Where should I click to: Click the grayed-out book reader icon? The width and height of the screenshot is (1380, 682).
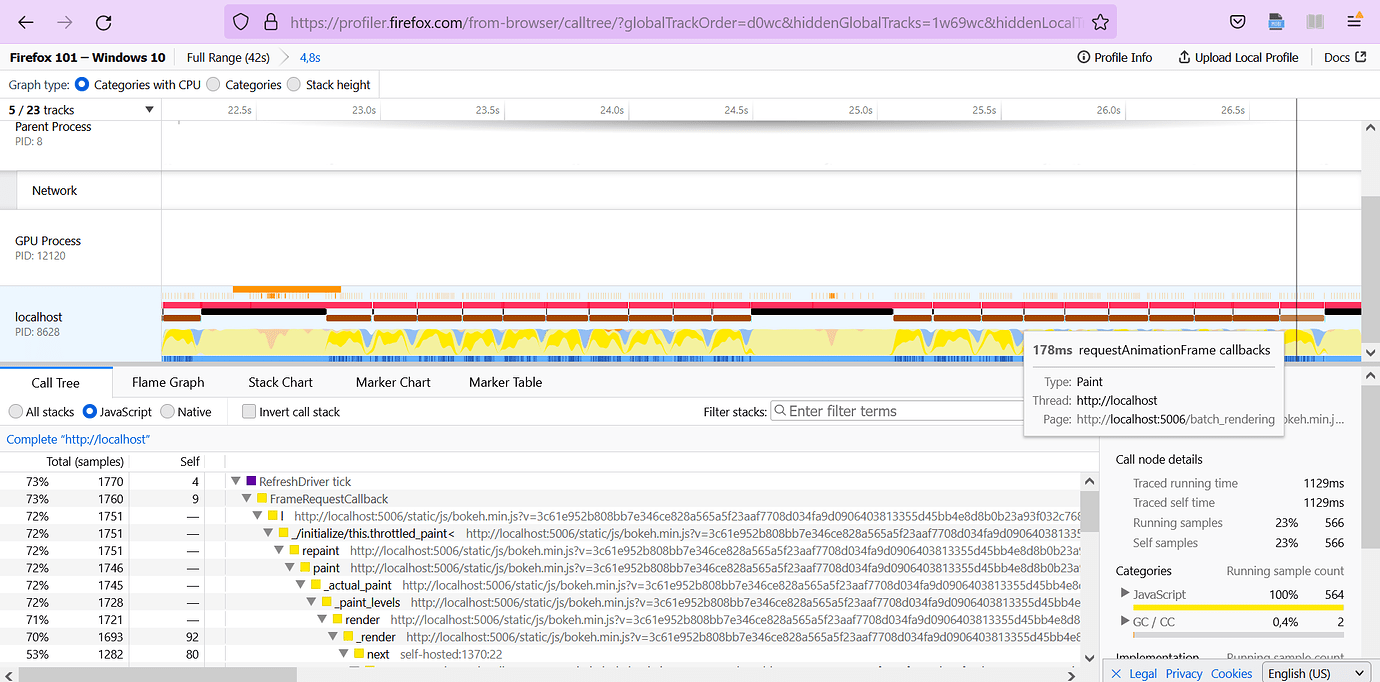point(1315,22)
